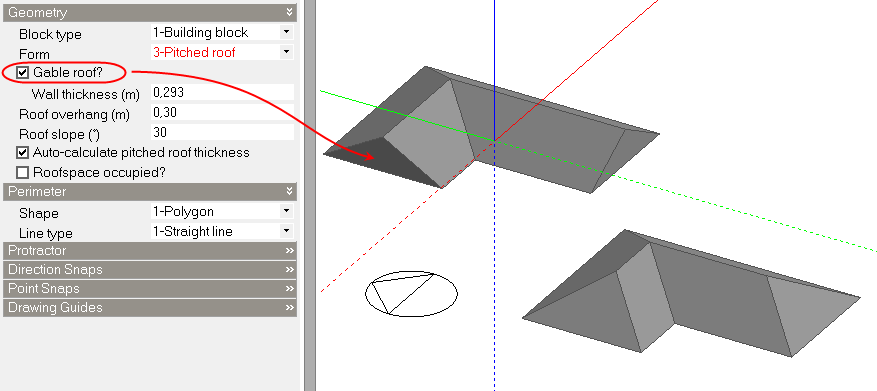Screen dimensions: 877x391
Task: Open the Form dropdown showing Pitched roof
Action: click(286, 52)
